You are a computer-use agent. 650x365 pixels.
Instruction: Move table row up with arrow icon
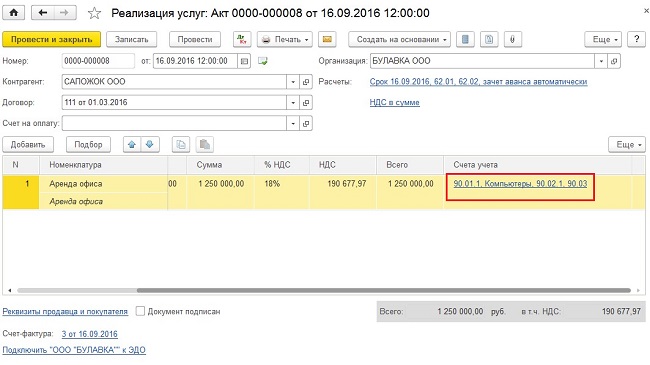click(132, 144)
